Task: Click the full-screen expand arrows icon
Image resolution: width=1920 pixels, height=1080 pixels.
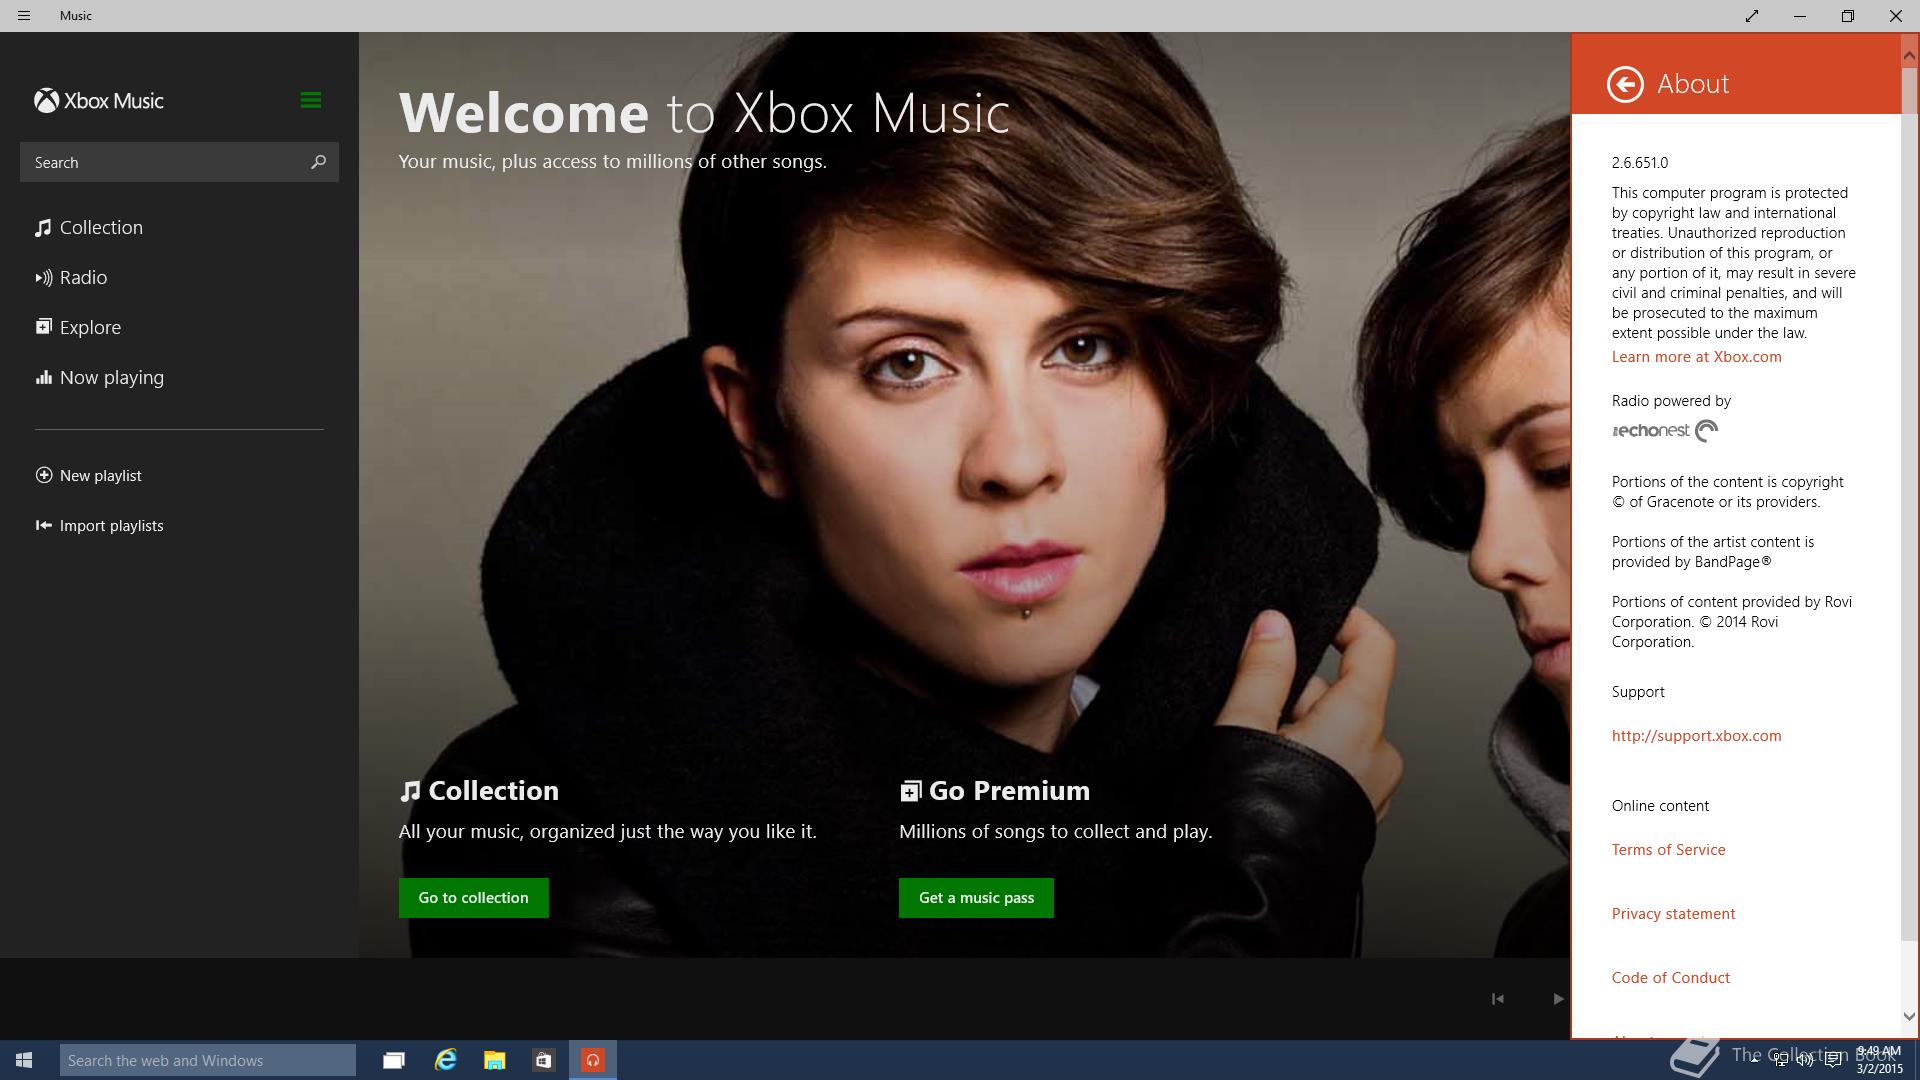Action: [x=1752, y=16]
